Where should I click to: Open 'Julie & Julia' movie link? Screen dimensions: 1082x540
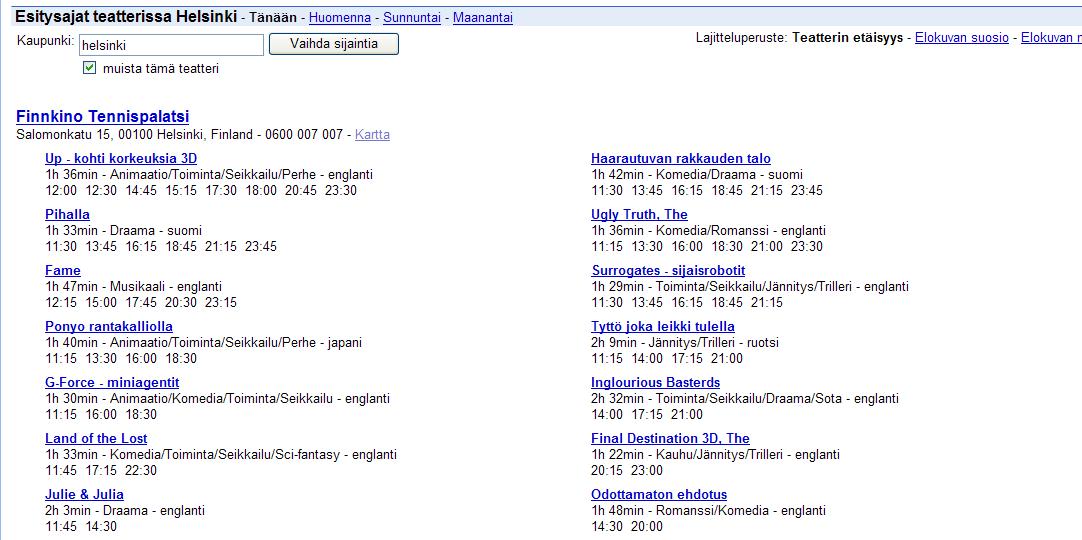(84, 494)
